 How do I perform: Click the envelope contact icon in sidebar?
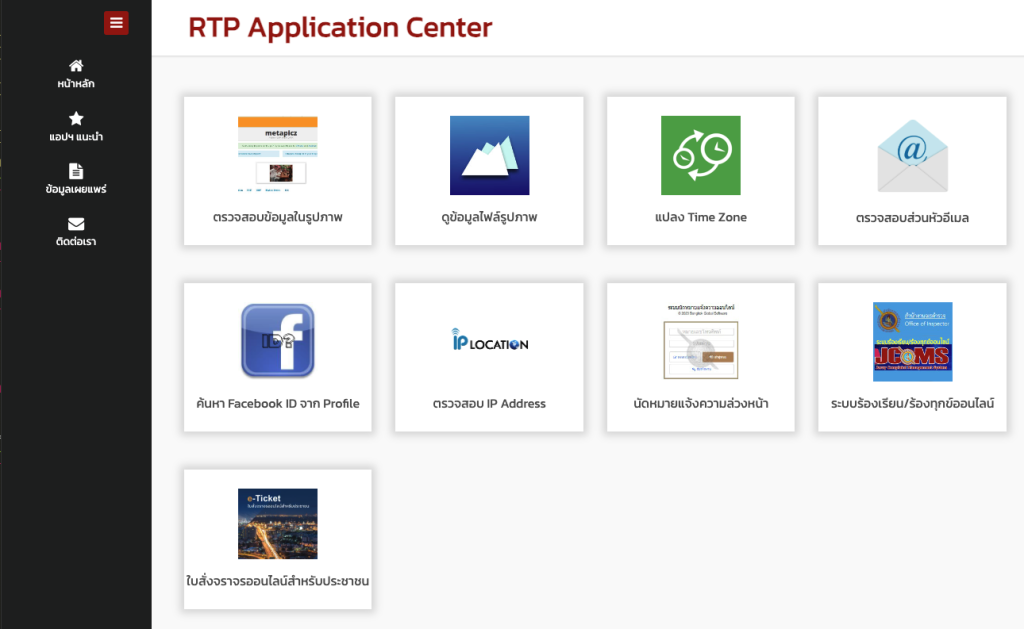[x=76, y=224]
